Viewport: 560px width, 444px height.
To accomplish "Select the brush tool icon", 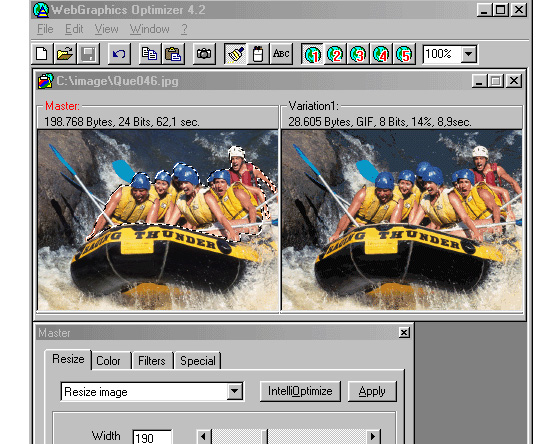I will [235, 54].
